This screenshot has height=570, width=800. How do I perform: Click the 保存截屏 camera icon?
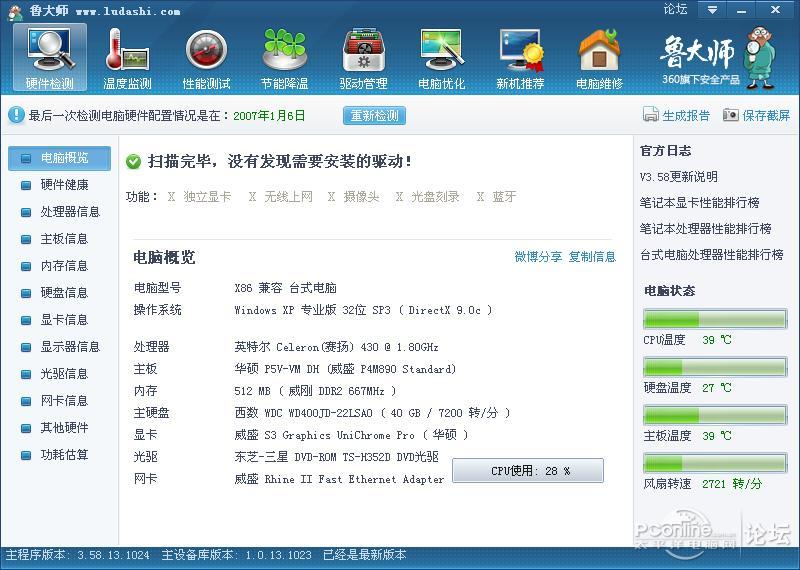731,115
